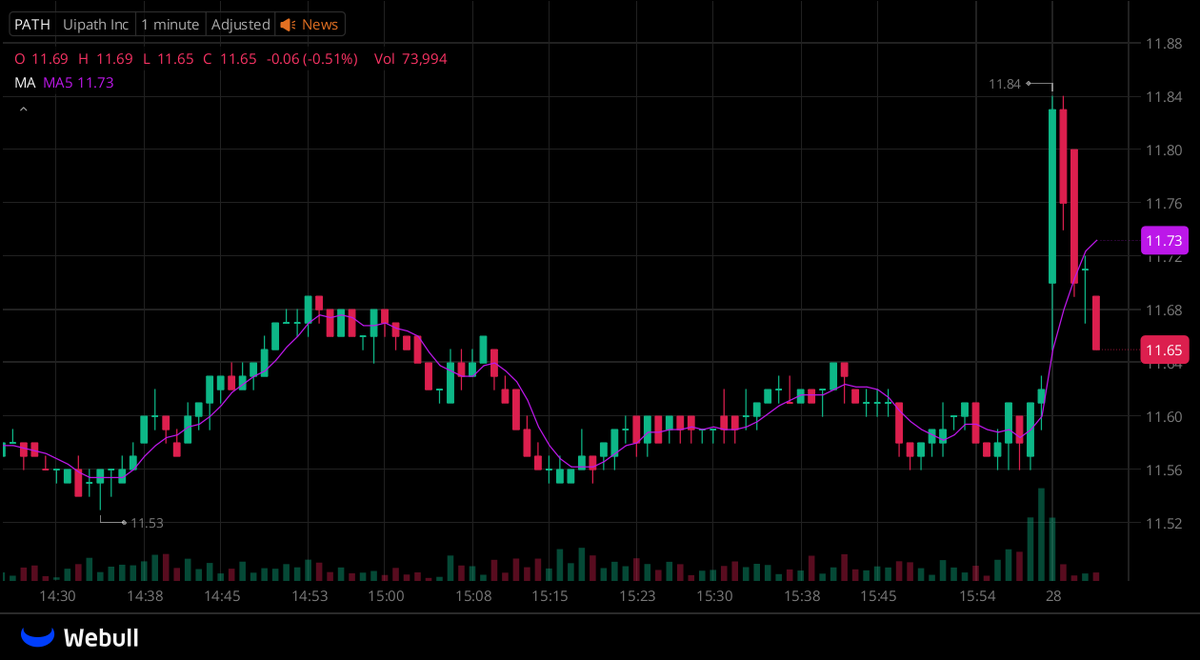Click the News megaphone icon
1200x660 pixels.
pyautogui.click(x=288, y=24)
